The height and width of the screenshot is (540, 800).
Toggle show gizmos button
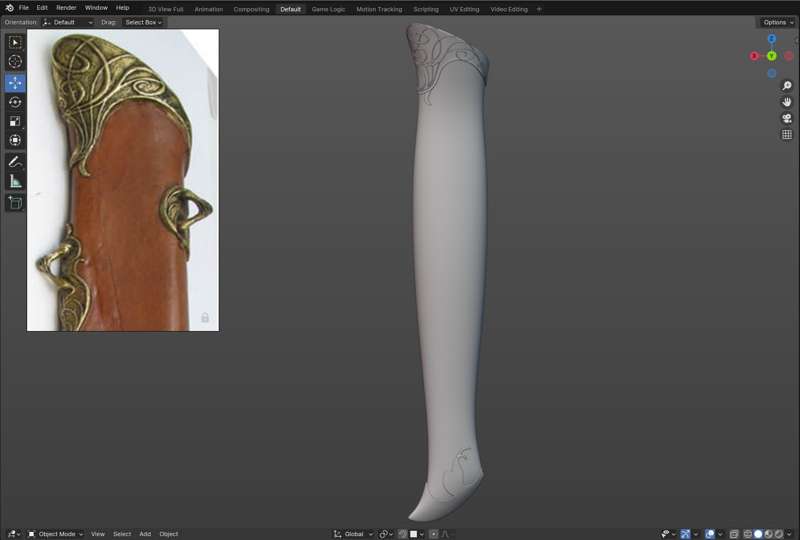coord(685,534)
